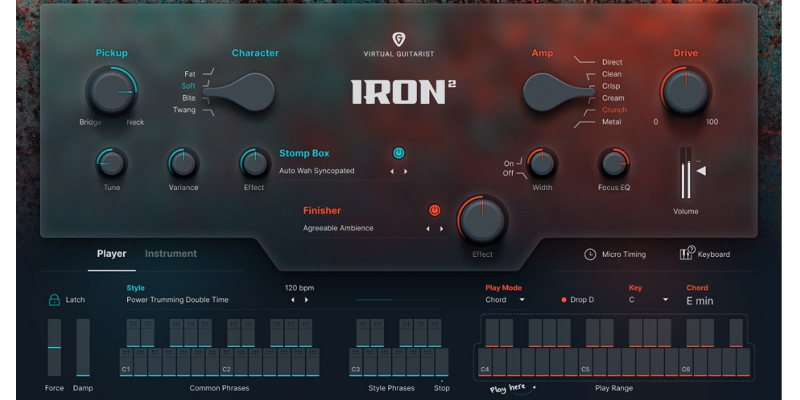Set Character to Soft
The width and height of the screenshot is (800, 400).
click(188, 86)
